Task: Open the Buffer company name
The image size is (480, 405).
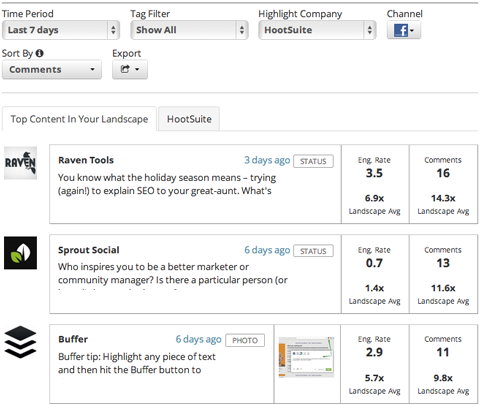Action: pyautogui.click(x=73, y=339)
